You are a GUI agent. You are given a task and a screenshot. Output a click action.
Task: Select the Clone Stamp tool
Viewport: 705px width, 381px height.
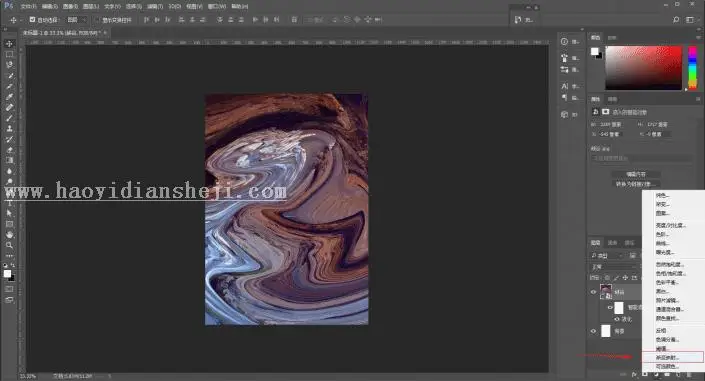[x=9, y=129]
